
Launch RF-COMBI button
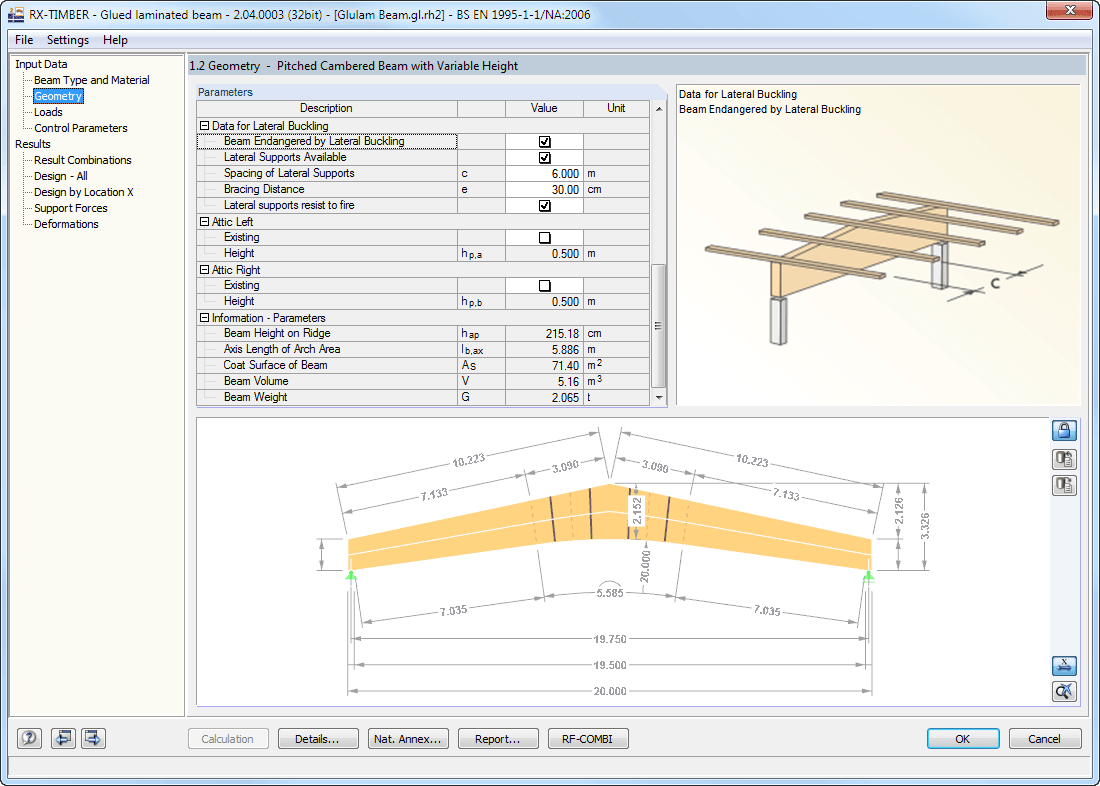pos(588,739)
